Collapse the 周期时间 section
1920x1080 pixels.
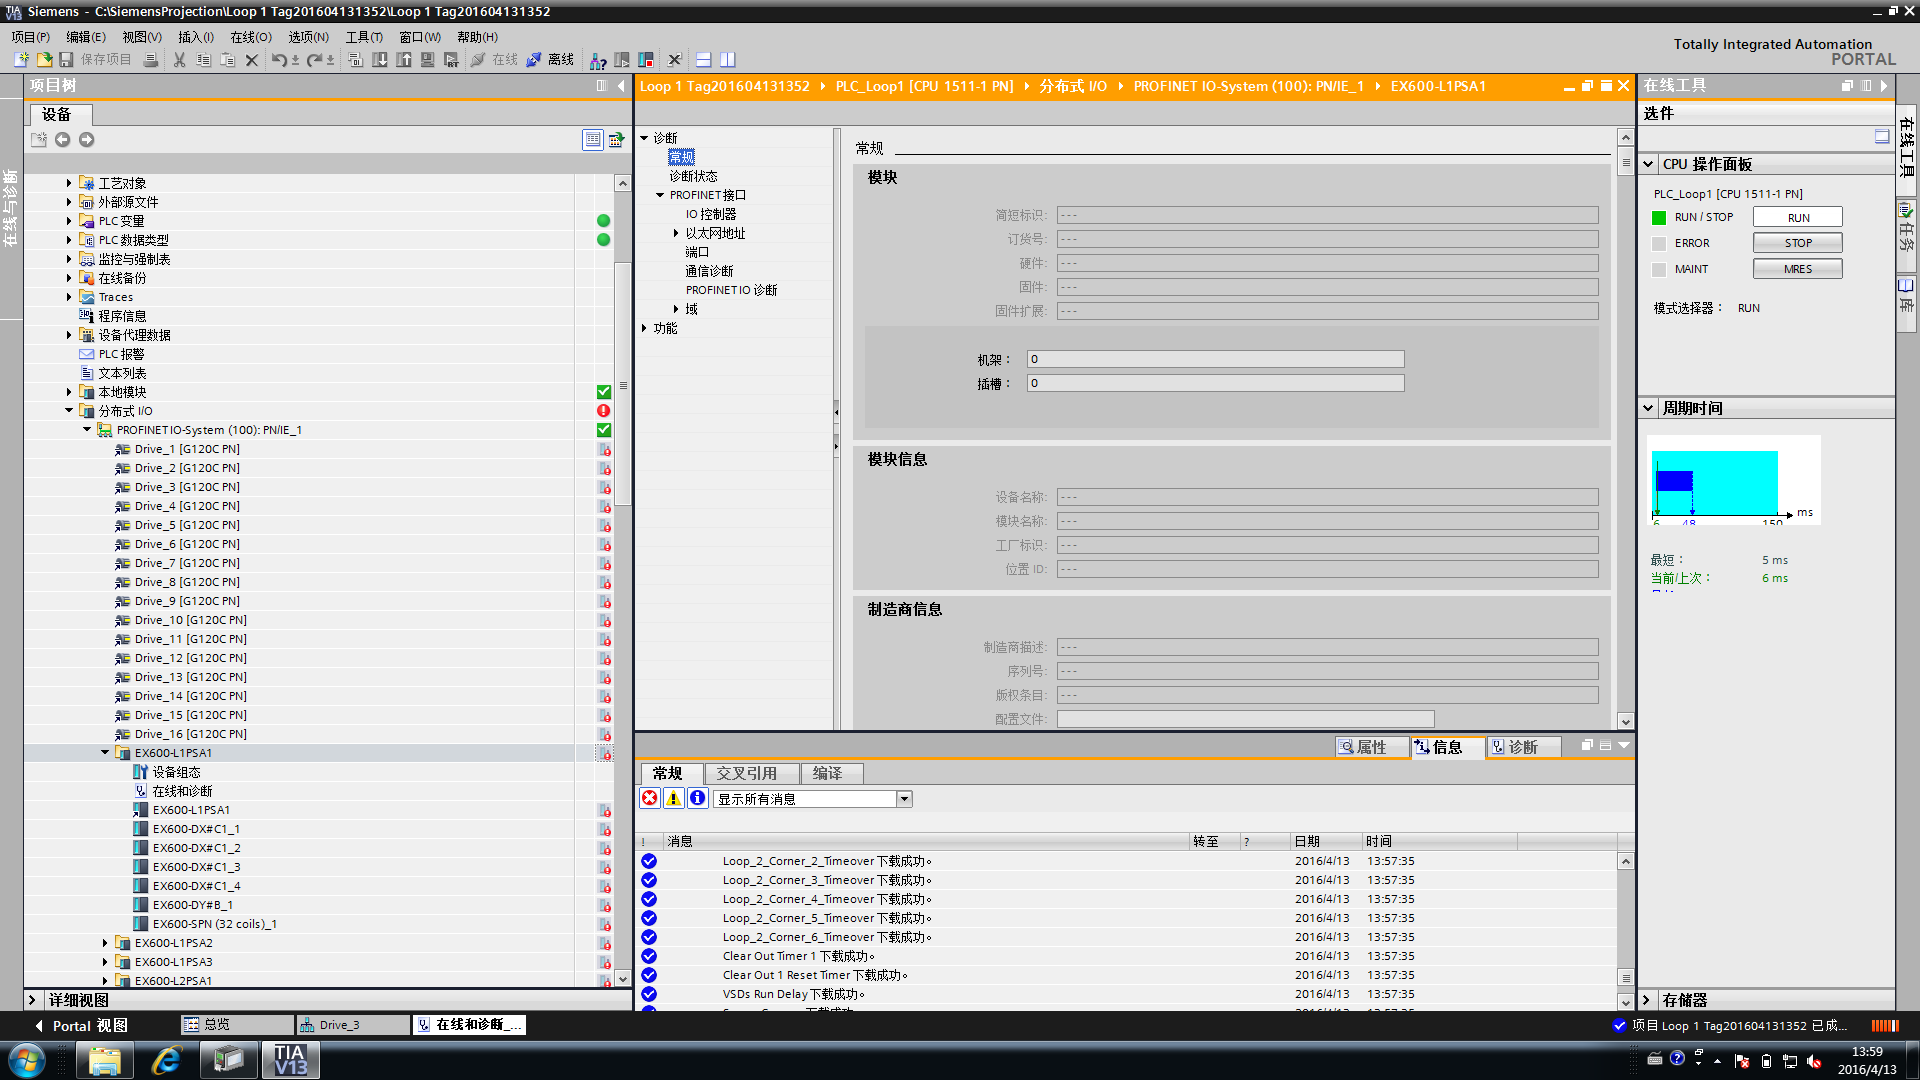pyautogui.click(x=1649, y=408)
